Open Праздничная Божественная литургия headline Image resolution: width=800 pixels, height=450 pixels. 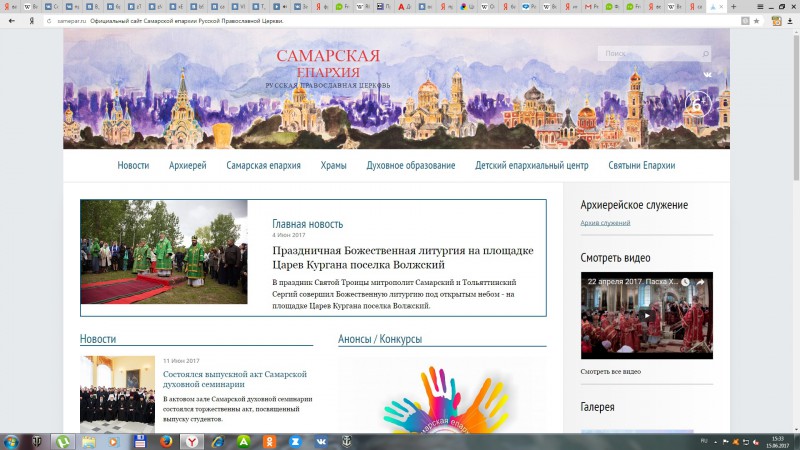tap(403, 258)
